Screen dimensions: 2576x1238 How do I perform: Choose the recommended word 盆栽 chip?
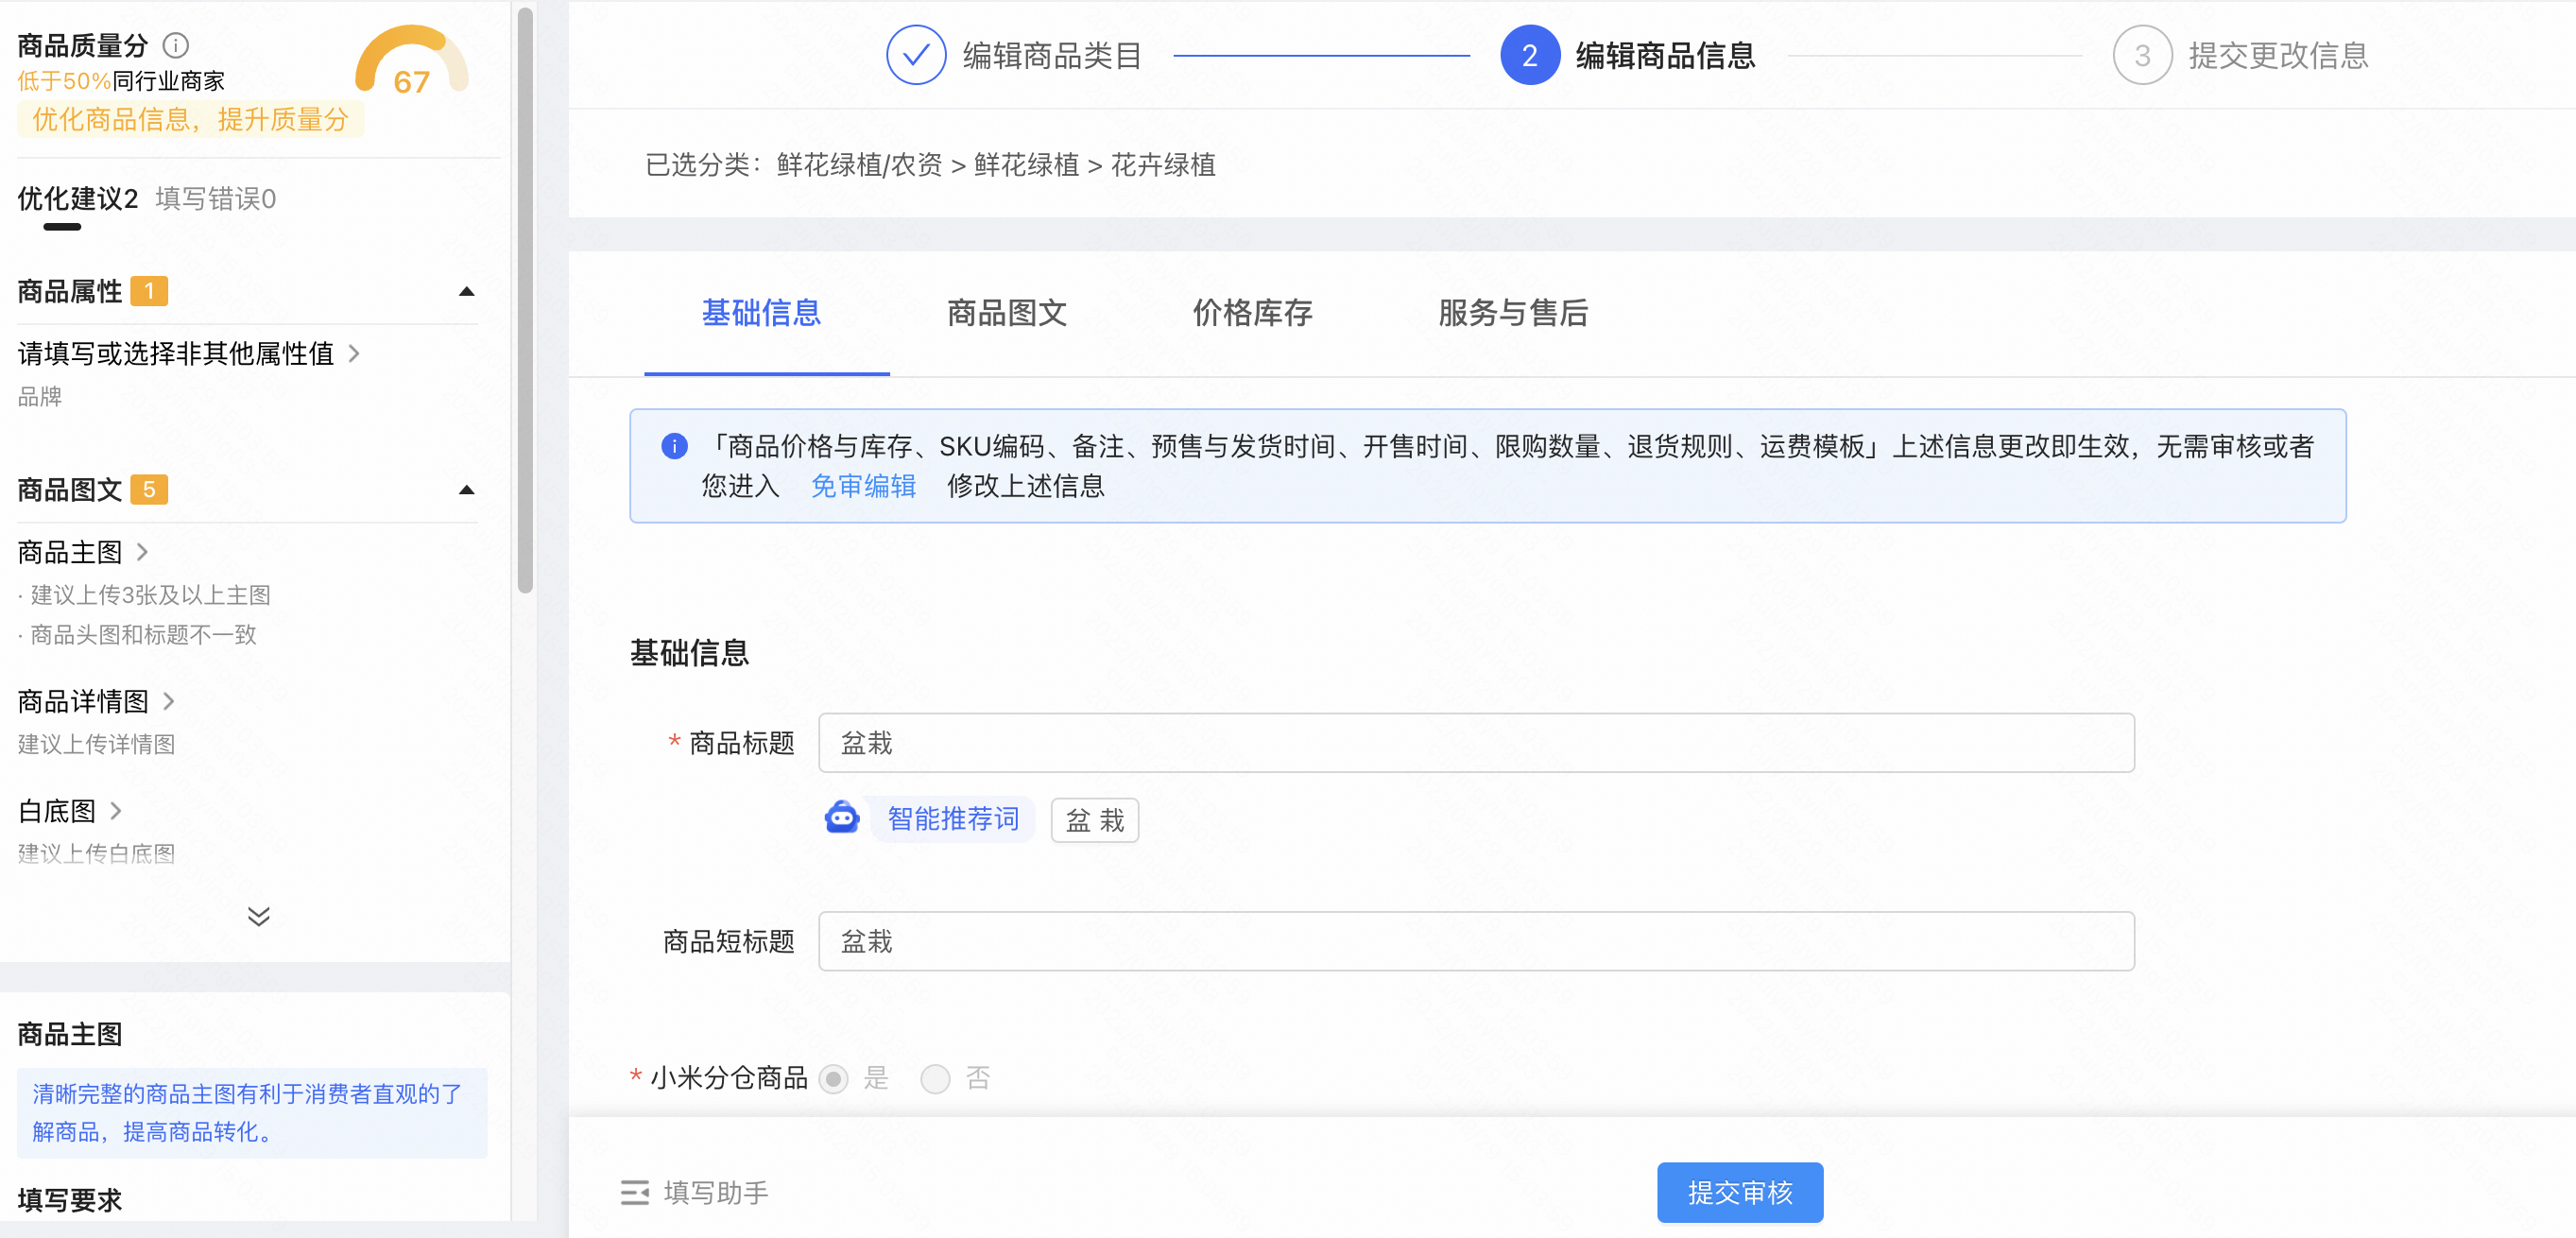[1094, 820]
